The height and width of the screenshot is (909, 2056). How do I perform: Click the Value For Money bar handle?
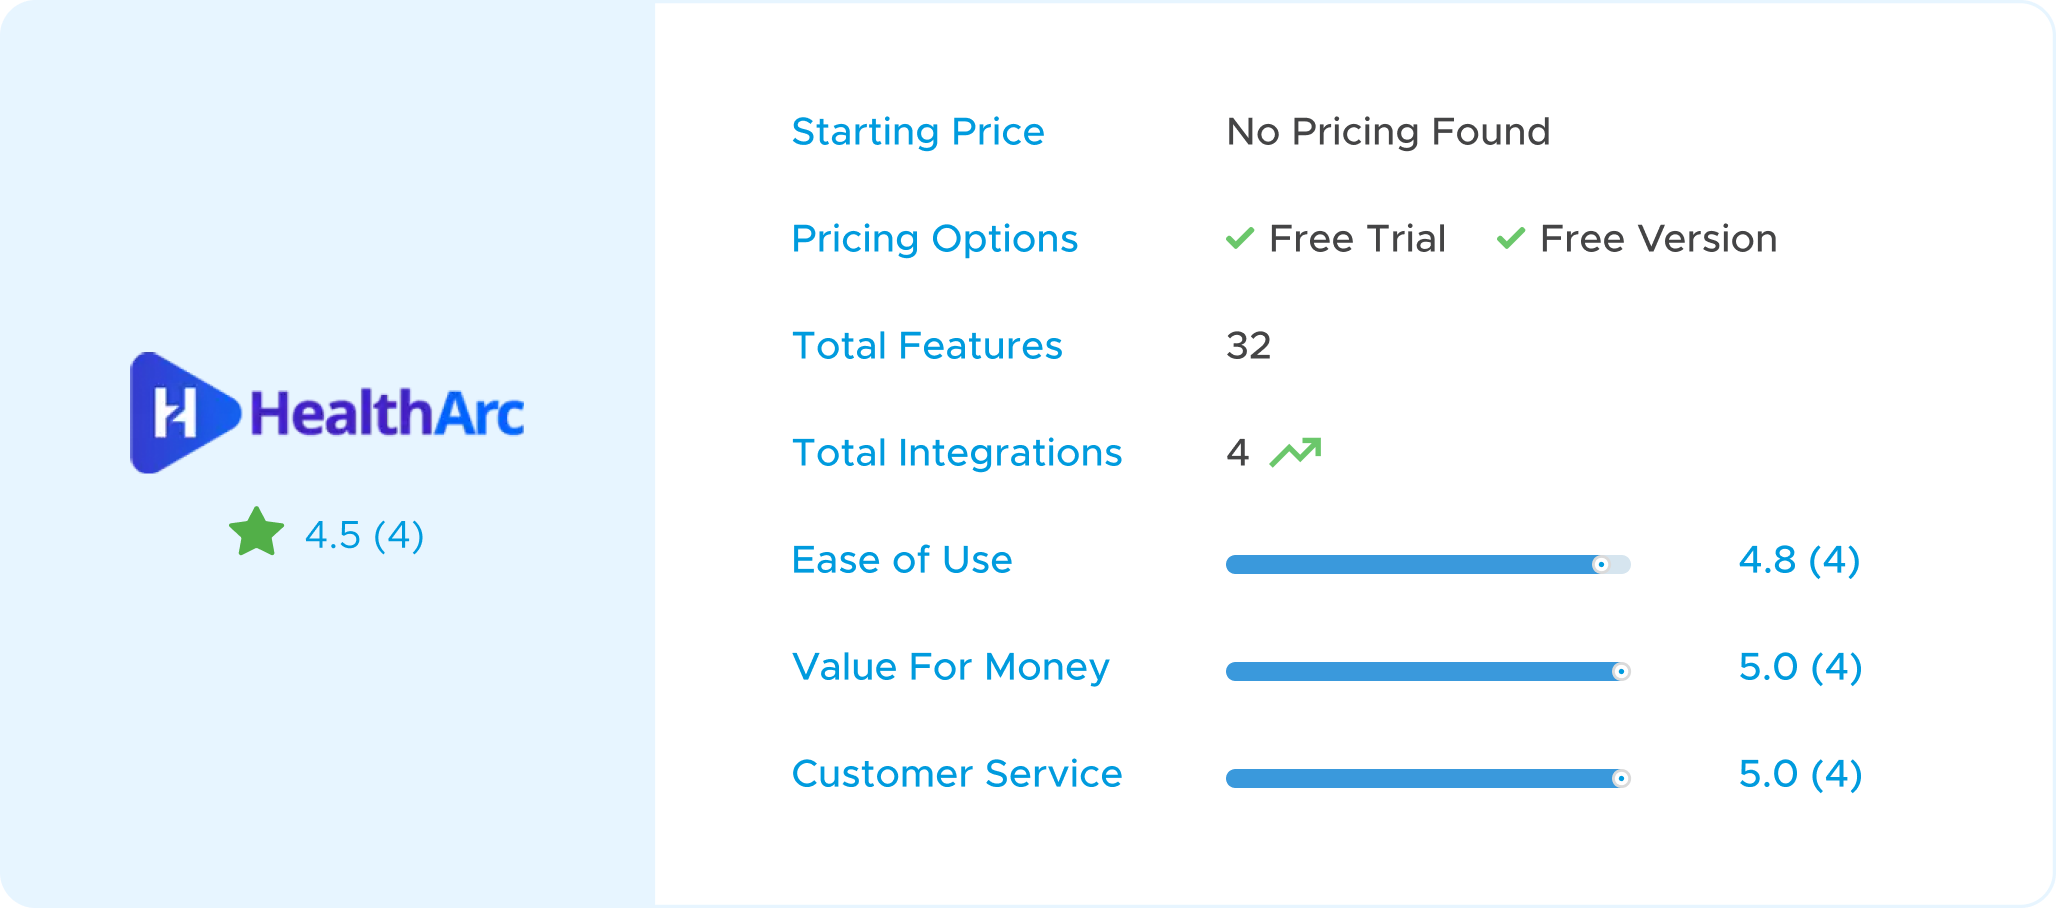[1621, 672]
